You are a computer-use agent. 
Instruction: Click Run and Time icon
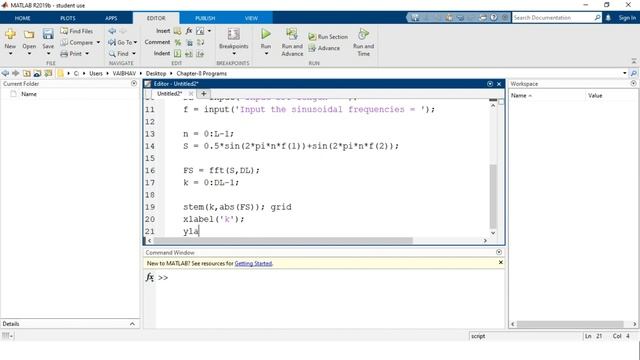coord(363,34)
